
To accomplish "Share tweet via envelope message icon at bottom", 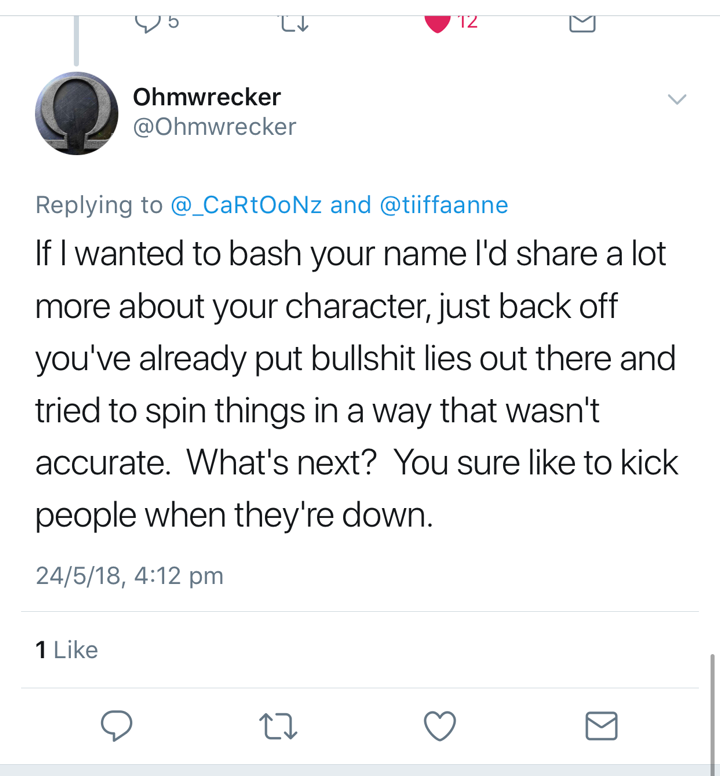I will pos(601,726).
